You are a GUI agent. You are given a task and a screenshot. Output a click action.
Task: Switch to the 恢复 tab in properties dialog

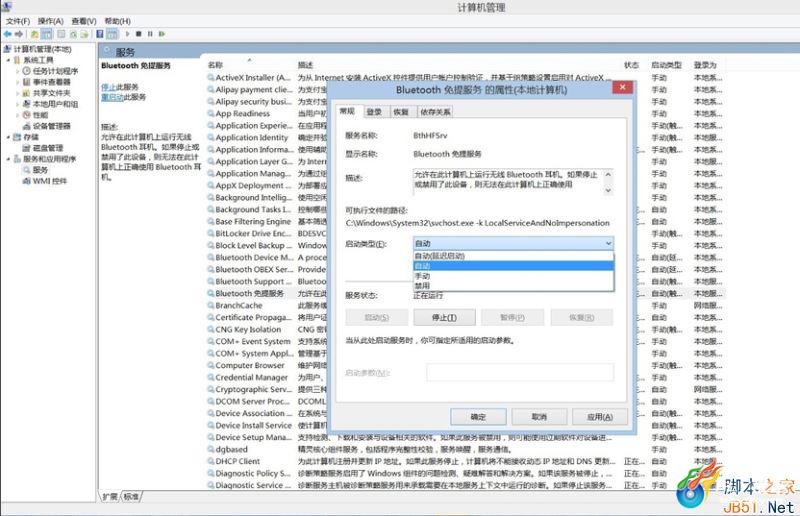(x=401, y=112)
